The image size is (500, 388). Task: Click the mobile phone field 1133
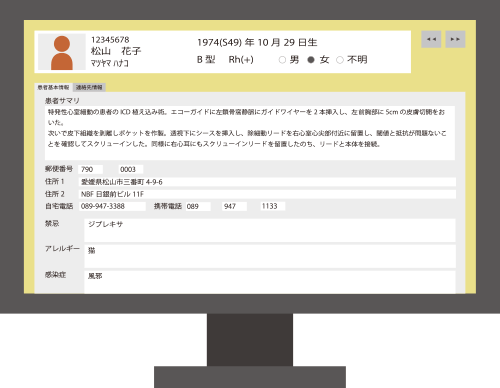click(x=273, y=206)
